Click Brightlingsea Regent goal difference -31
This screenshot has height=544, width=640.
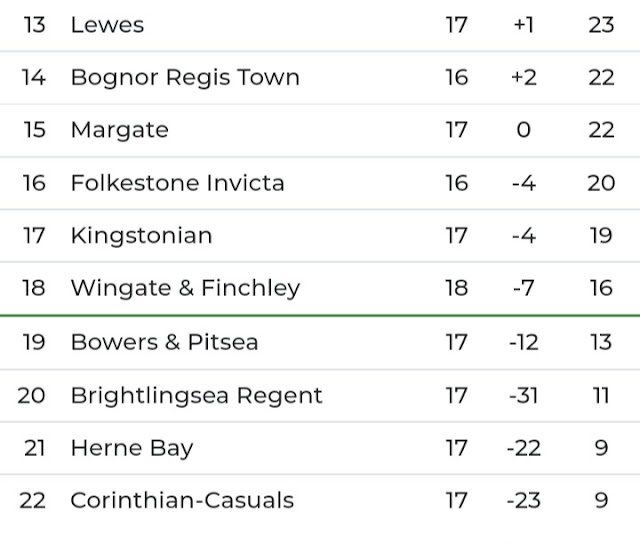524,395
